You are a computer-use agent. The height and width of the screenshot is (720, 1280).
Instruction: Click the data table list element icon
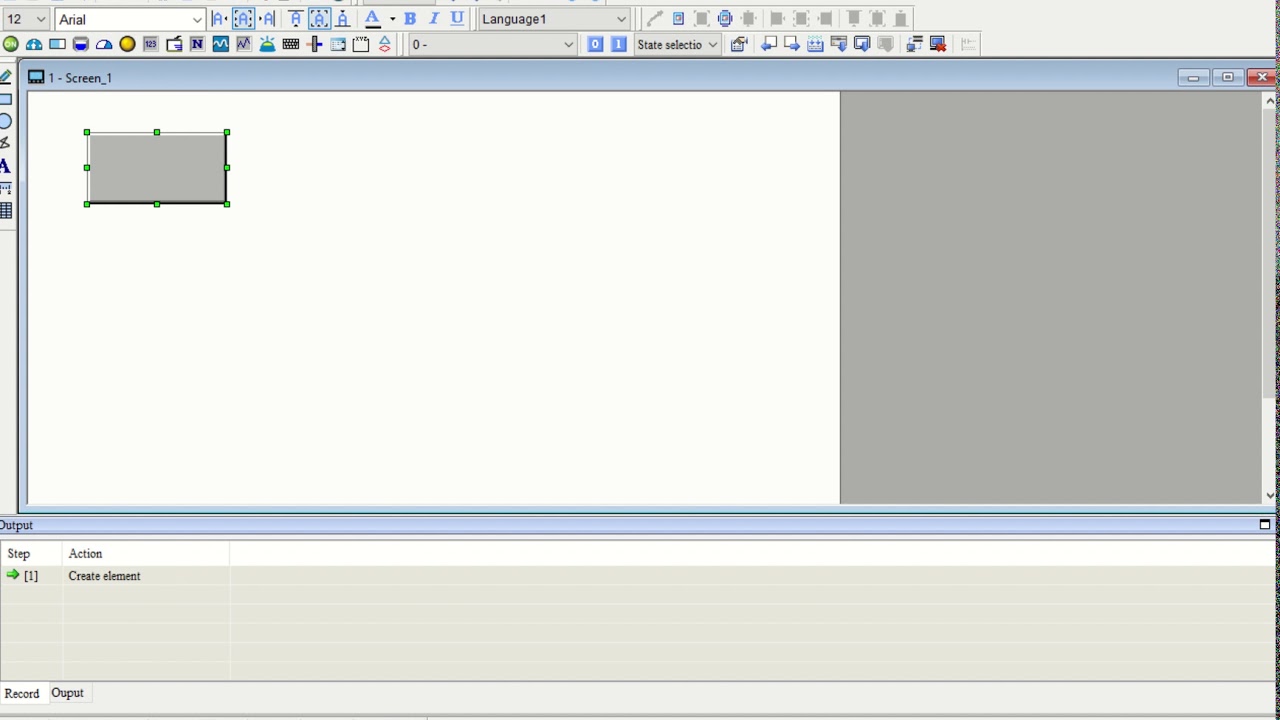tap(338, 44)
